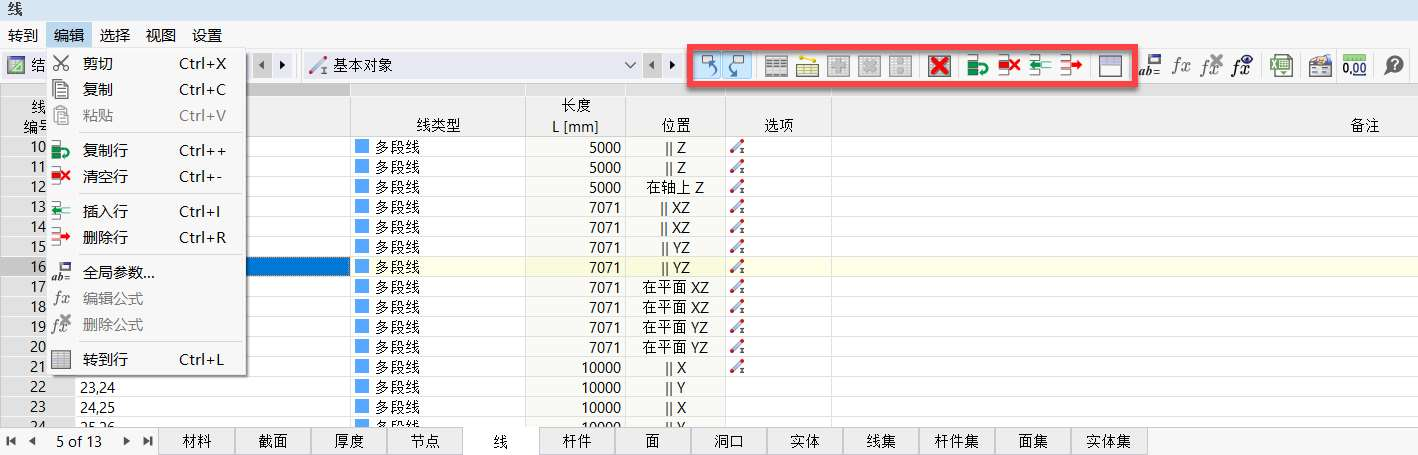Click the table grid toolbar icon
Screen dimensions: 1418x455
pos(777,66)
